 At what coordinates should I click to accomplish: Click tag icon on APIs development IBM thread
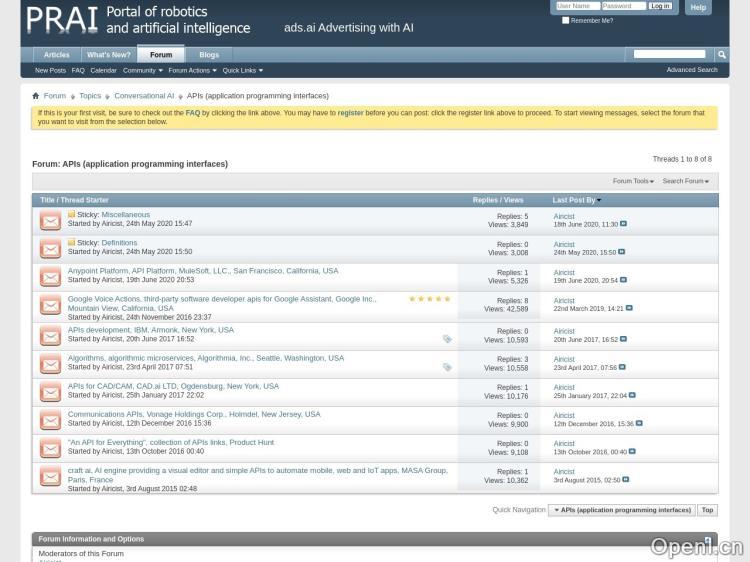447,339
